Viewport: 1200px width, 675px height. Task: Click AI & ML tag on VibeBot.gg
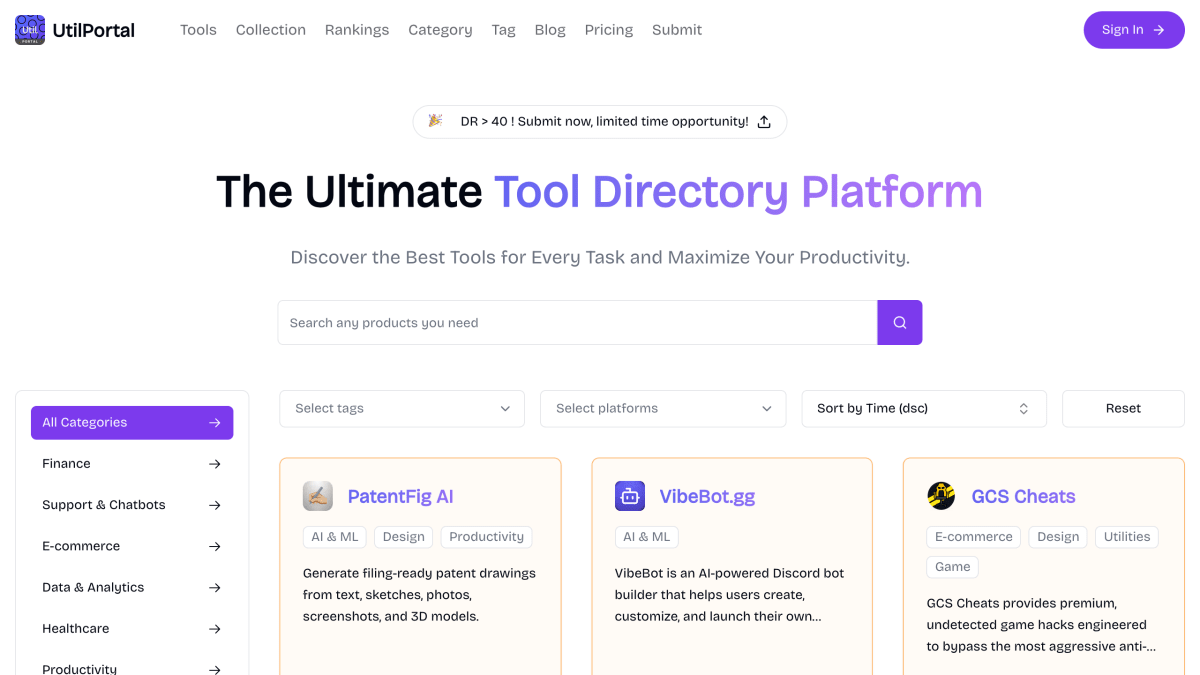(647, 537)
